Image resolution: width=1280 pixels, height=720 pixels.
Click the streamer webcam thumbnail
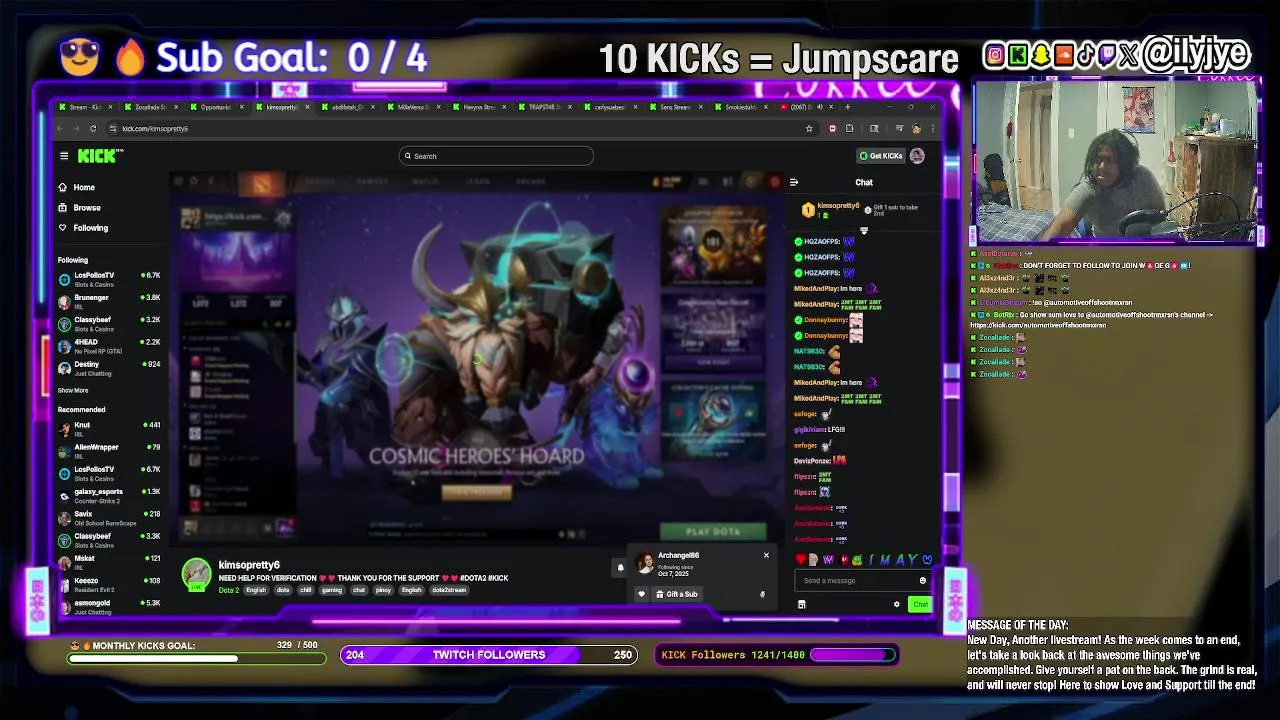tap(1116, 162)
